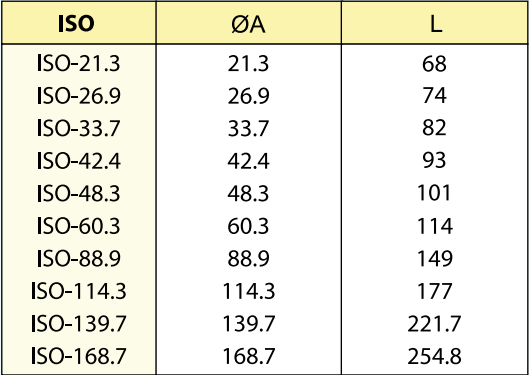Select the ISO-88.9 row label
Image resolution: width=529 pixels, height=375 pixels.
click(79, 258)
